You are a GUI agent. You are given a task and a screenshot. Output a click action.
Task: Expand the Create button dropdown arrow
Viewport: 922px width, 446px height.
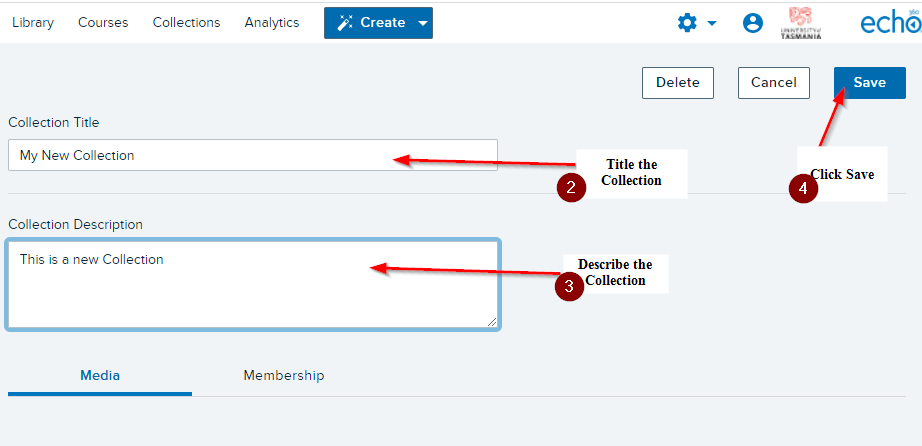(x=423, y=24)
